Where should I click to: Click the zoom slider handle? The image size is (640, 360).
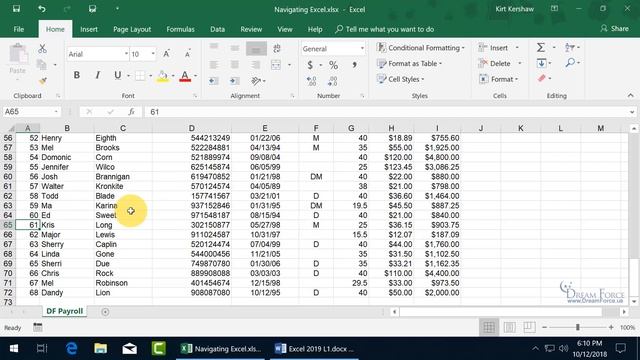click(x=578, y=327)
